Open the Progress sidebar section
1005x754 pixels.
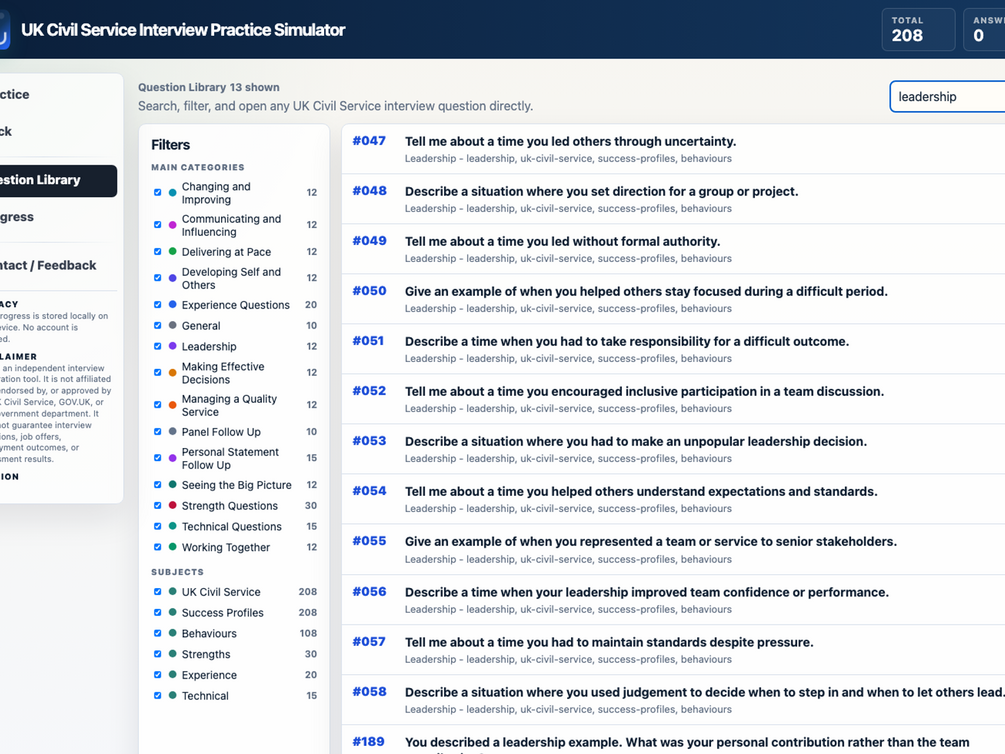coord(58,217)
